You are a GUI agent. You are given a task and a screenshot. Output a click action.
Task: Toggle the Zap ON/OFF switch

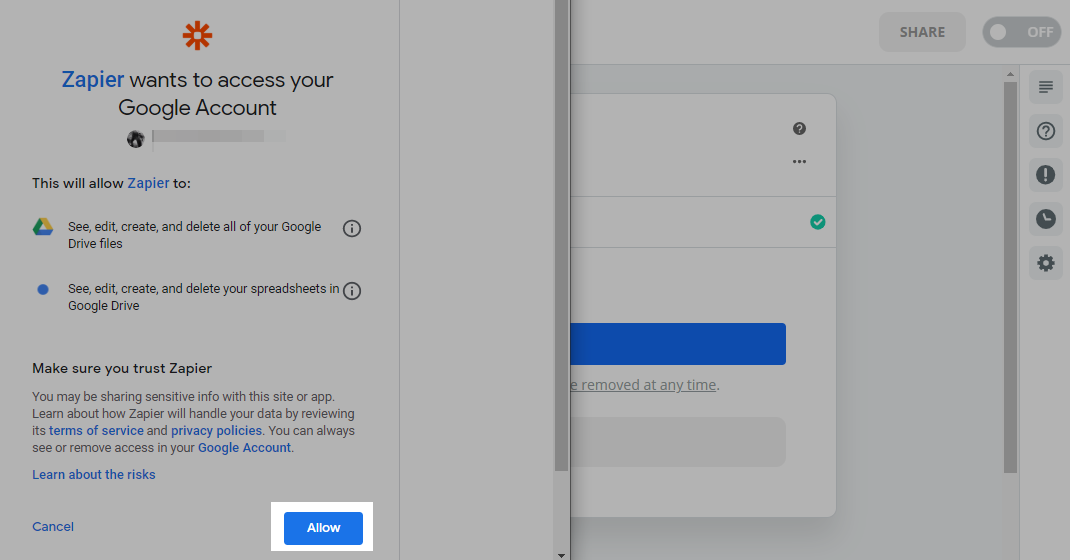coord(1022,32)
